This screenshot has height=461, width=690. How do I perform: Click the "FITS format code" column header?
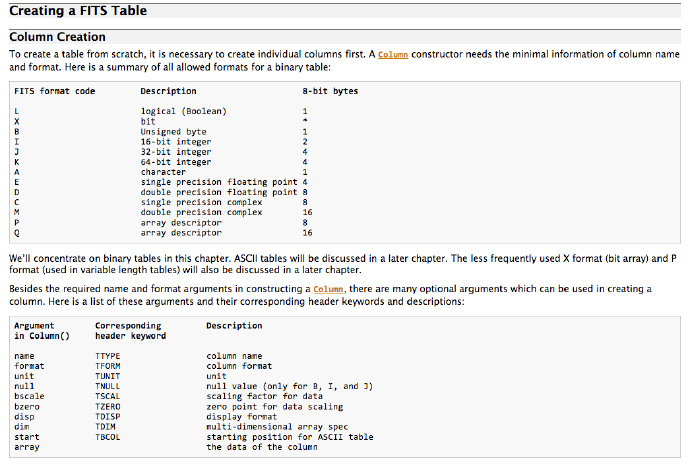pos(55,91)
